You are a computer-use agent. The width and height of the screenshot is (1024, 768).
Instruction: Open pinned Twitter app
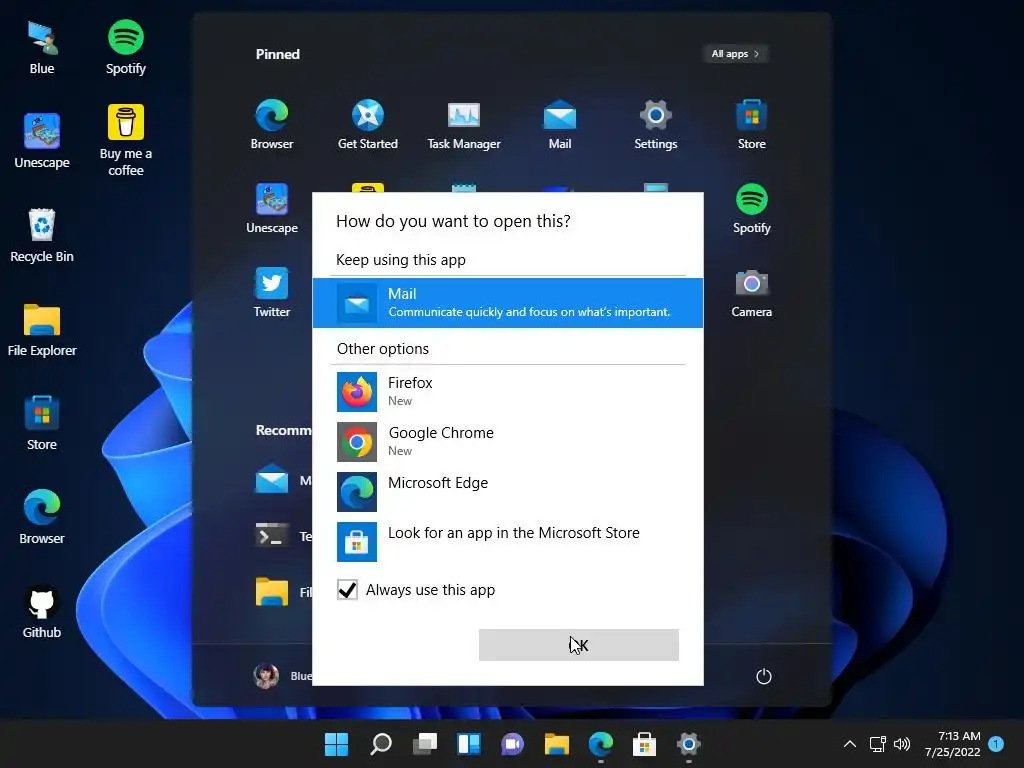coord(272,293)
